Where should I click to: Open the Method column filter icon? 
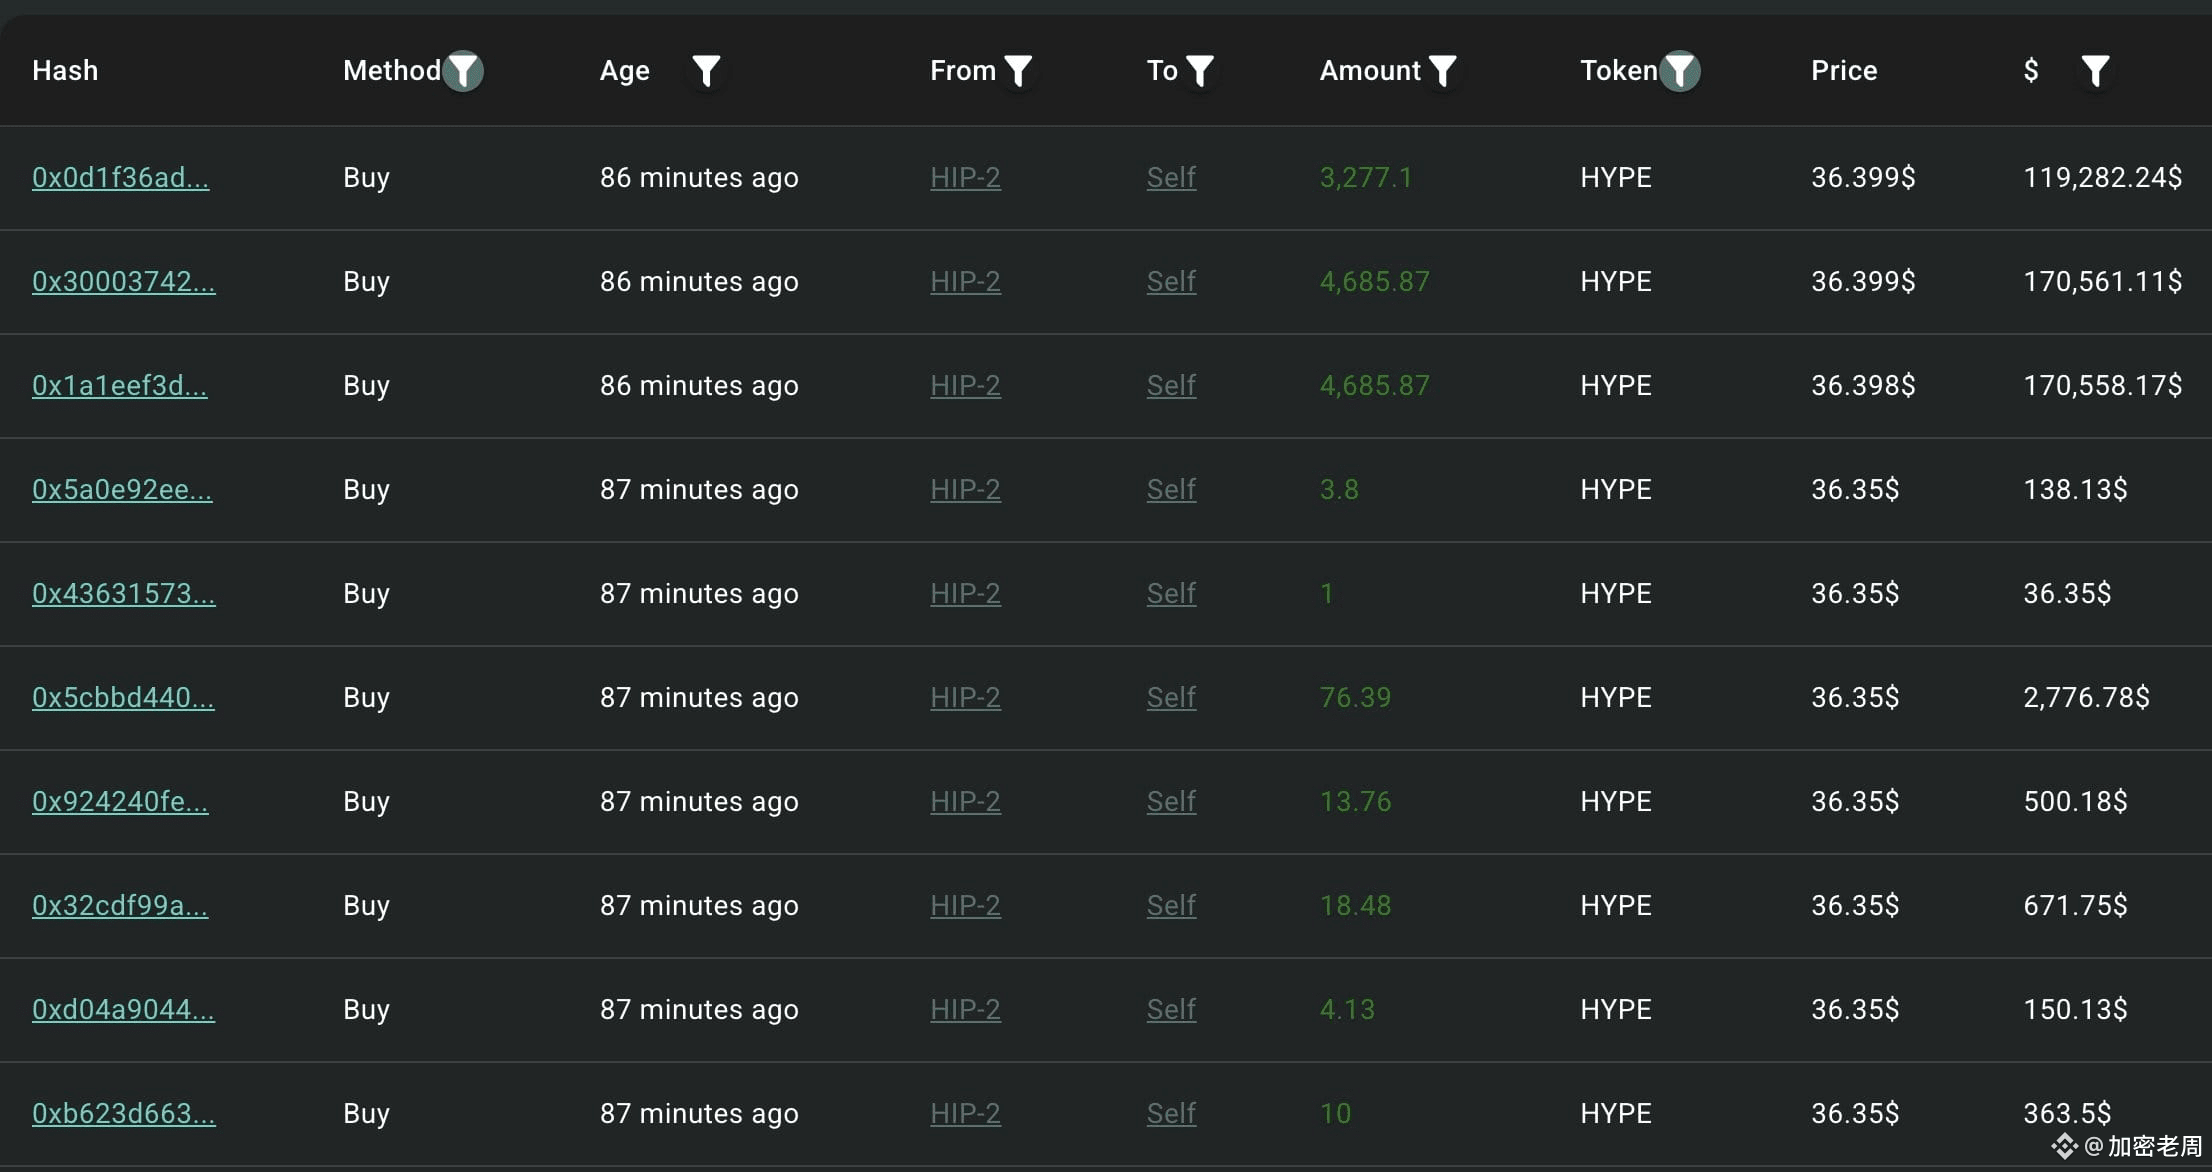[463, 71]
